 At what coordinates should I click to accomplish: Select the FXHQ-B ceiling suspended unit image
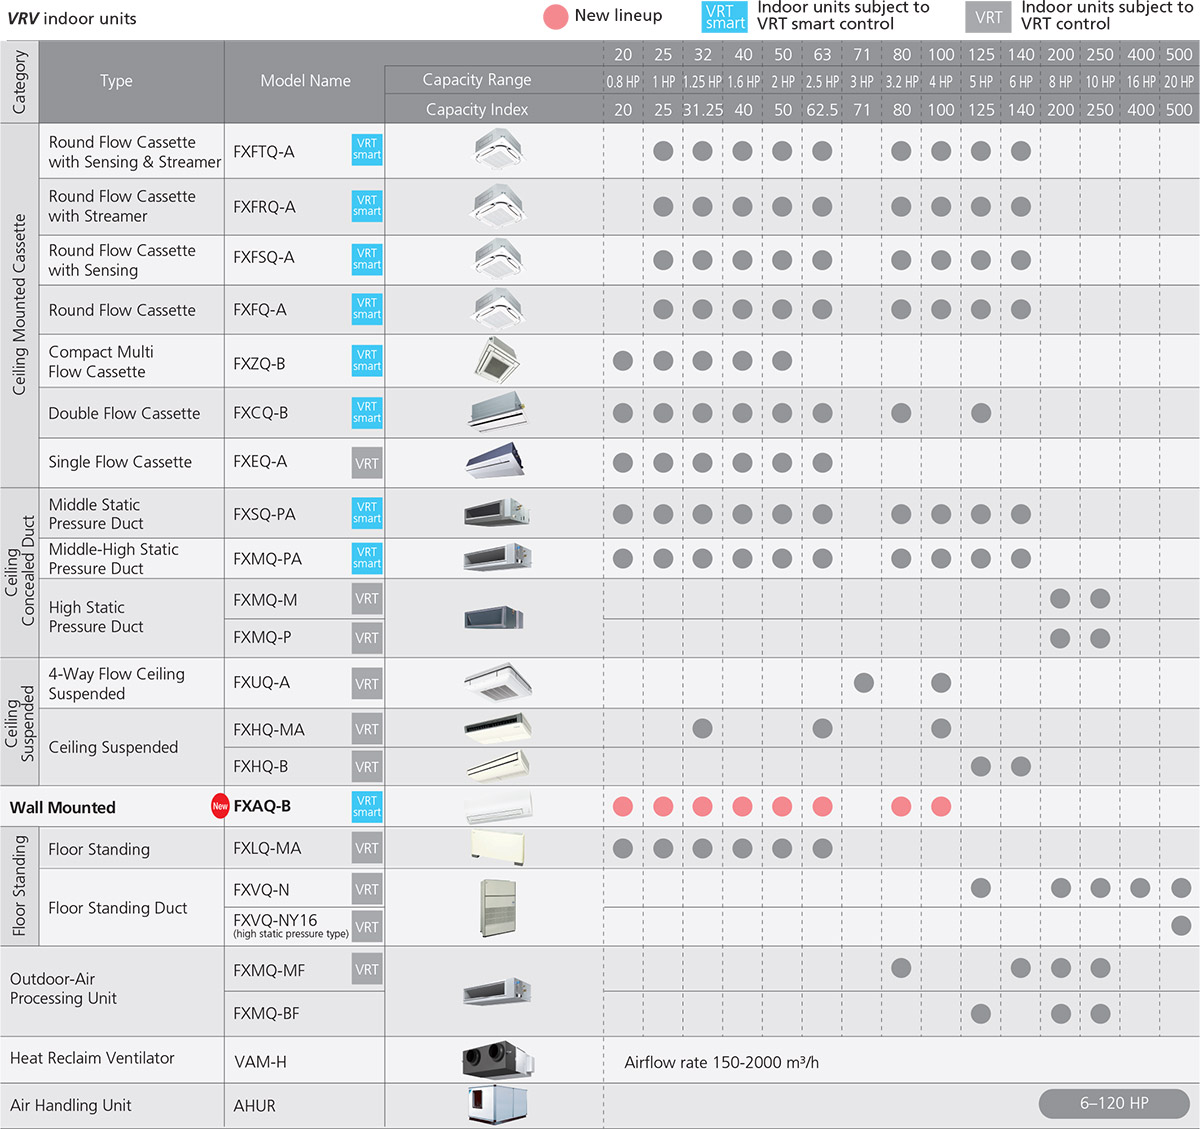coord(497,766)
